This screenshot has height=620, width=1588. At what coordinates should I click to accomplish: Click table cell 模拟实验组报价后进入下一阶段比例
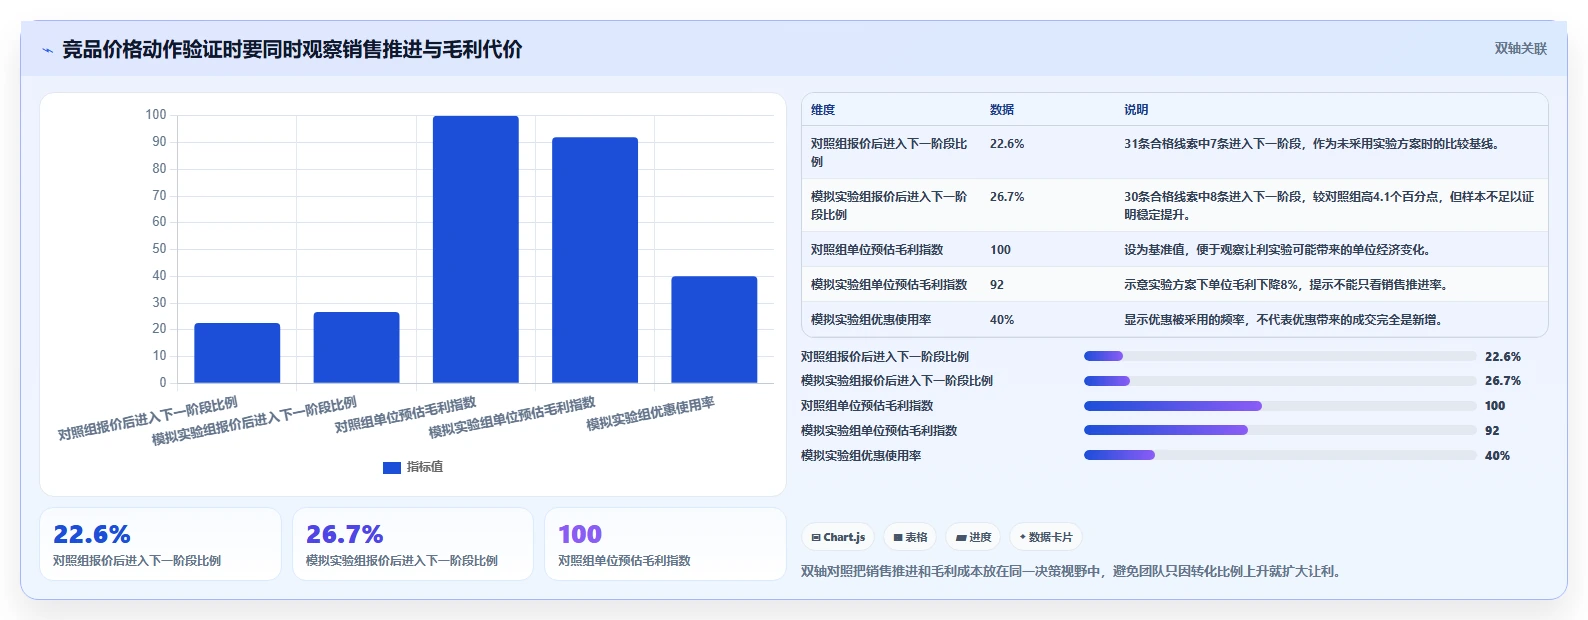tap(890, 205)
